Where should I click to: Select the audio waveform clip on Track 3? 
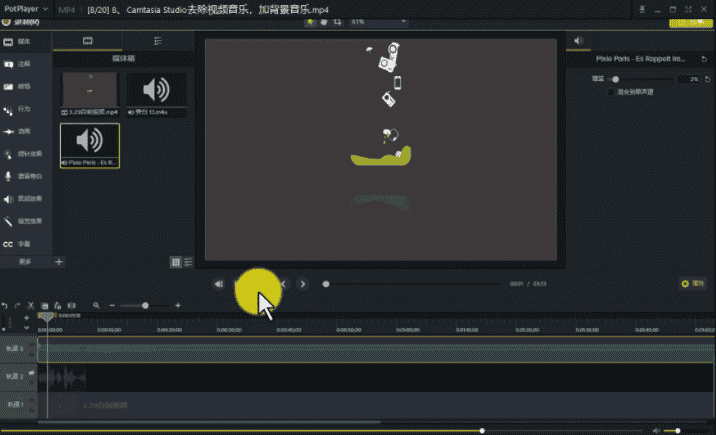376,350
